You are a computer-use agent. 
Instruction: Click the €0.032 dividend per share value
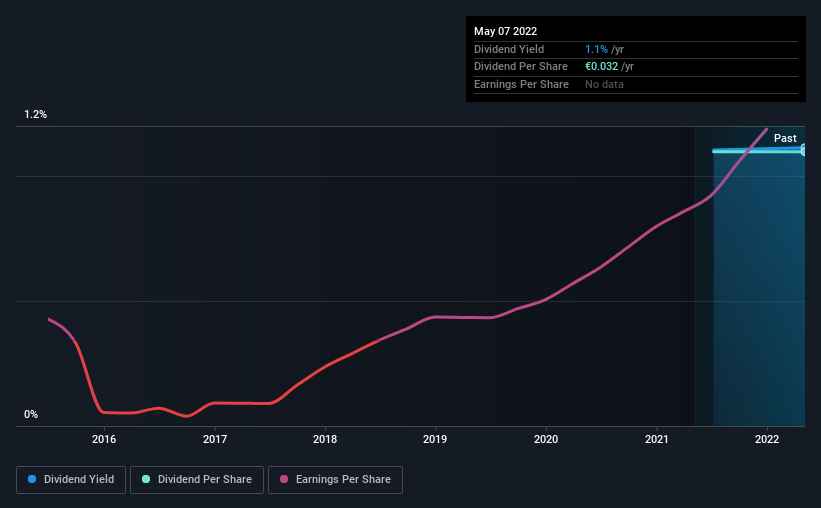[602, 67]
